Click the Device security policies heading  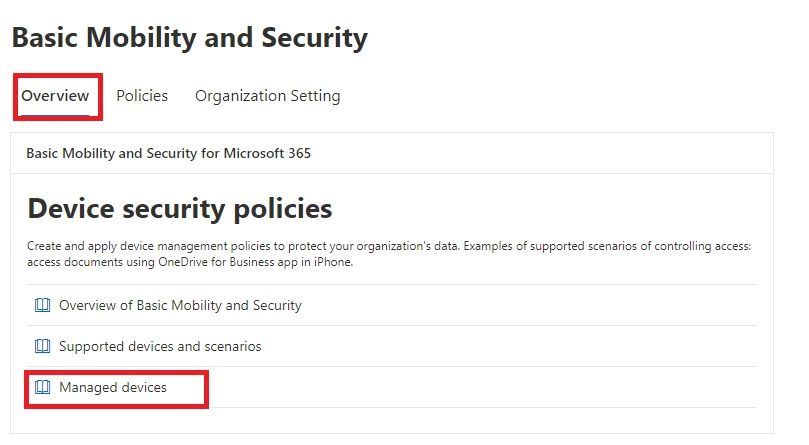click(x=180, y=209)
